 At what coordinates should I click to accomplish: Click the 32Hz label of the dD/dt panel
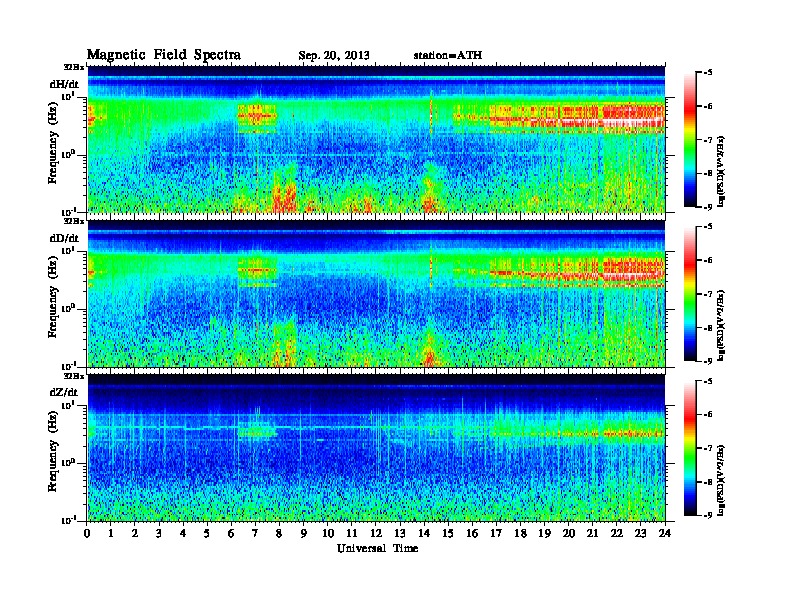pyautogui.click(x=74, y=221)
